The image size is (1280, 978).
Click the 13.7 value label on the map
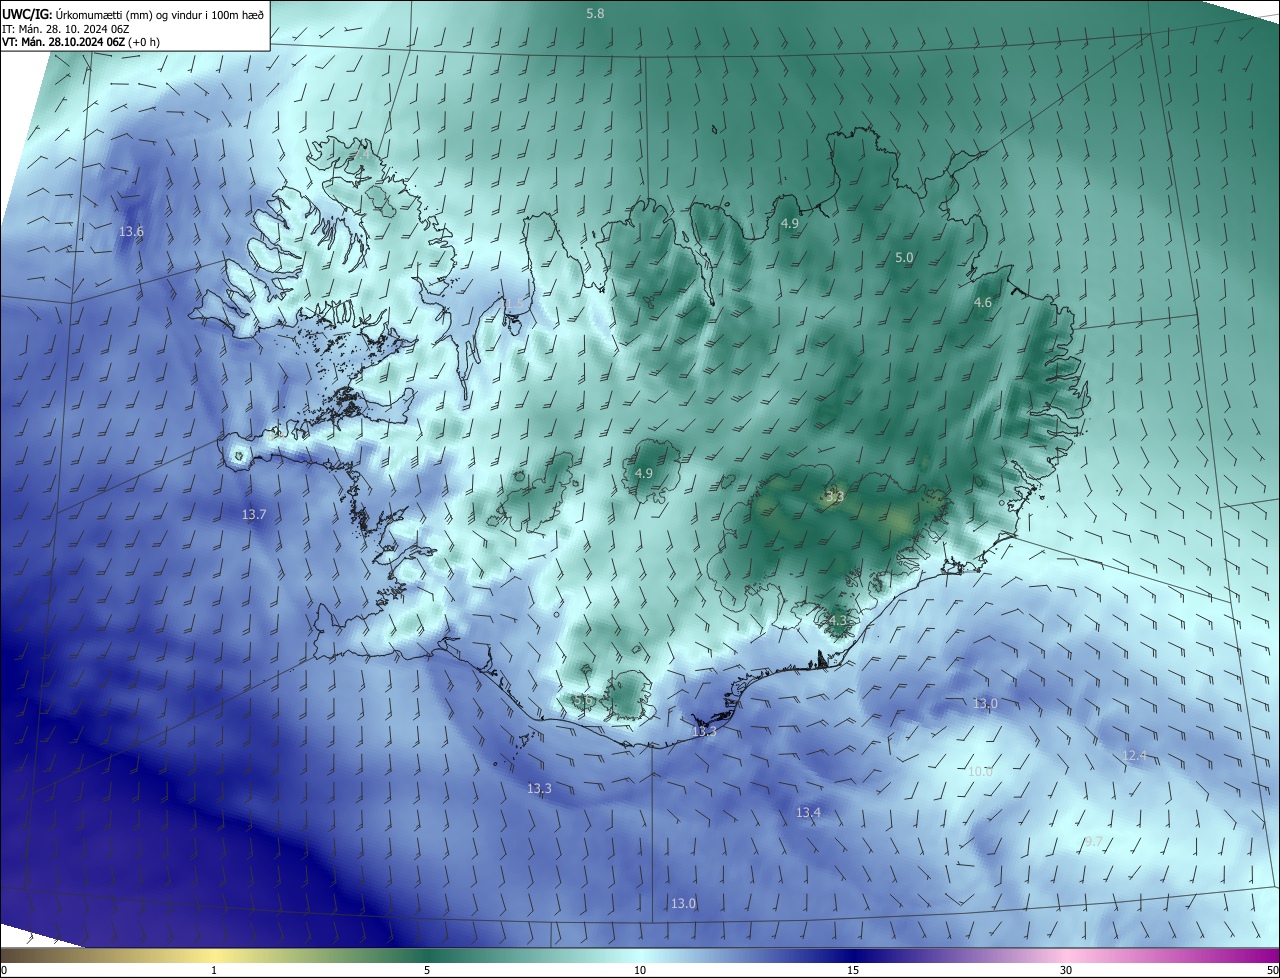(254, 514)
